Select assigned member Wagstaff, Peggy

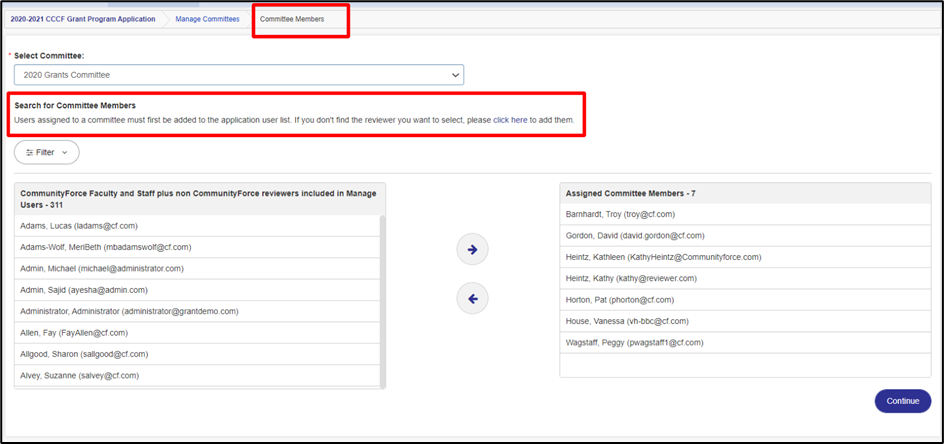745,343
